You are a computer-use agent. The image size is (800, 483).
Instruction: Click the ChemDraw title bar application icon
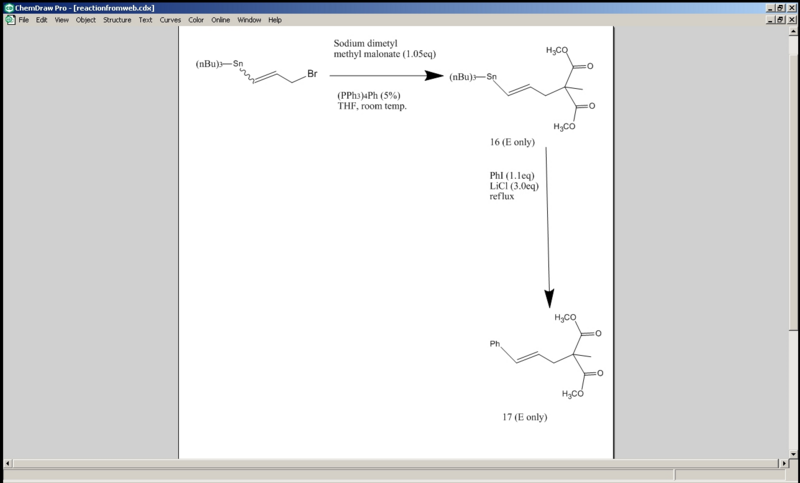9,8
